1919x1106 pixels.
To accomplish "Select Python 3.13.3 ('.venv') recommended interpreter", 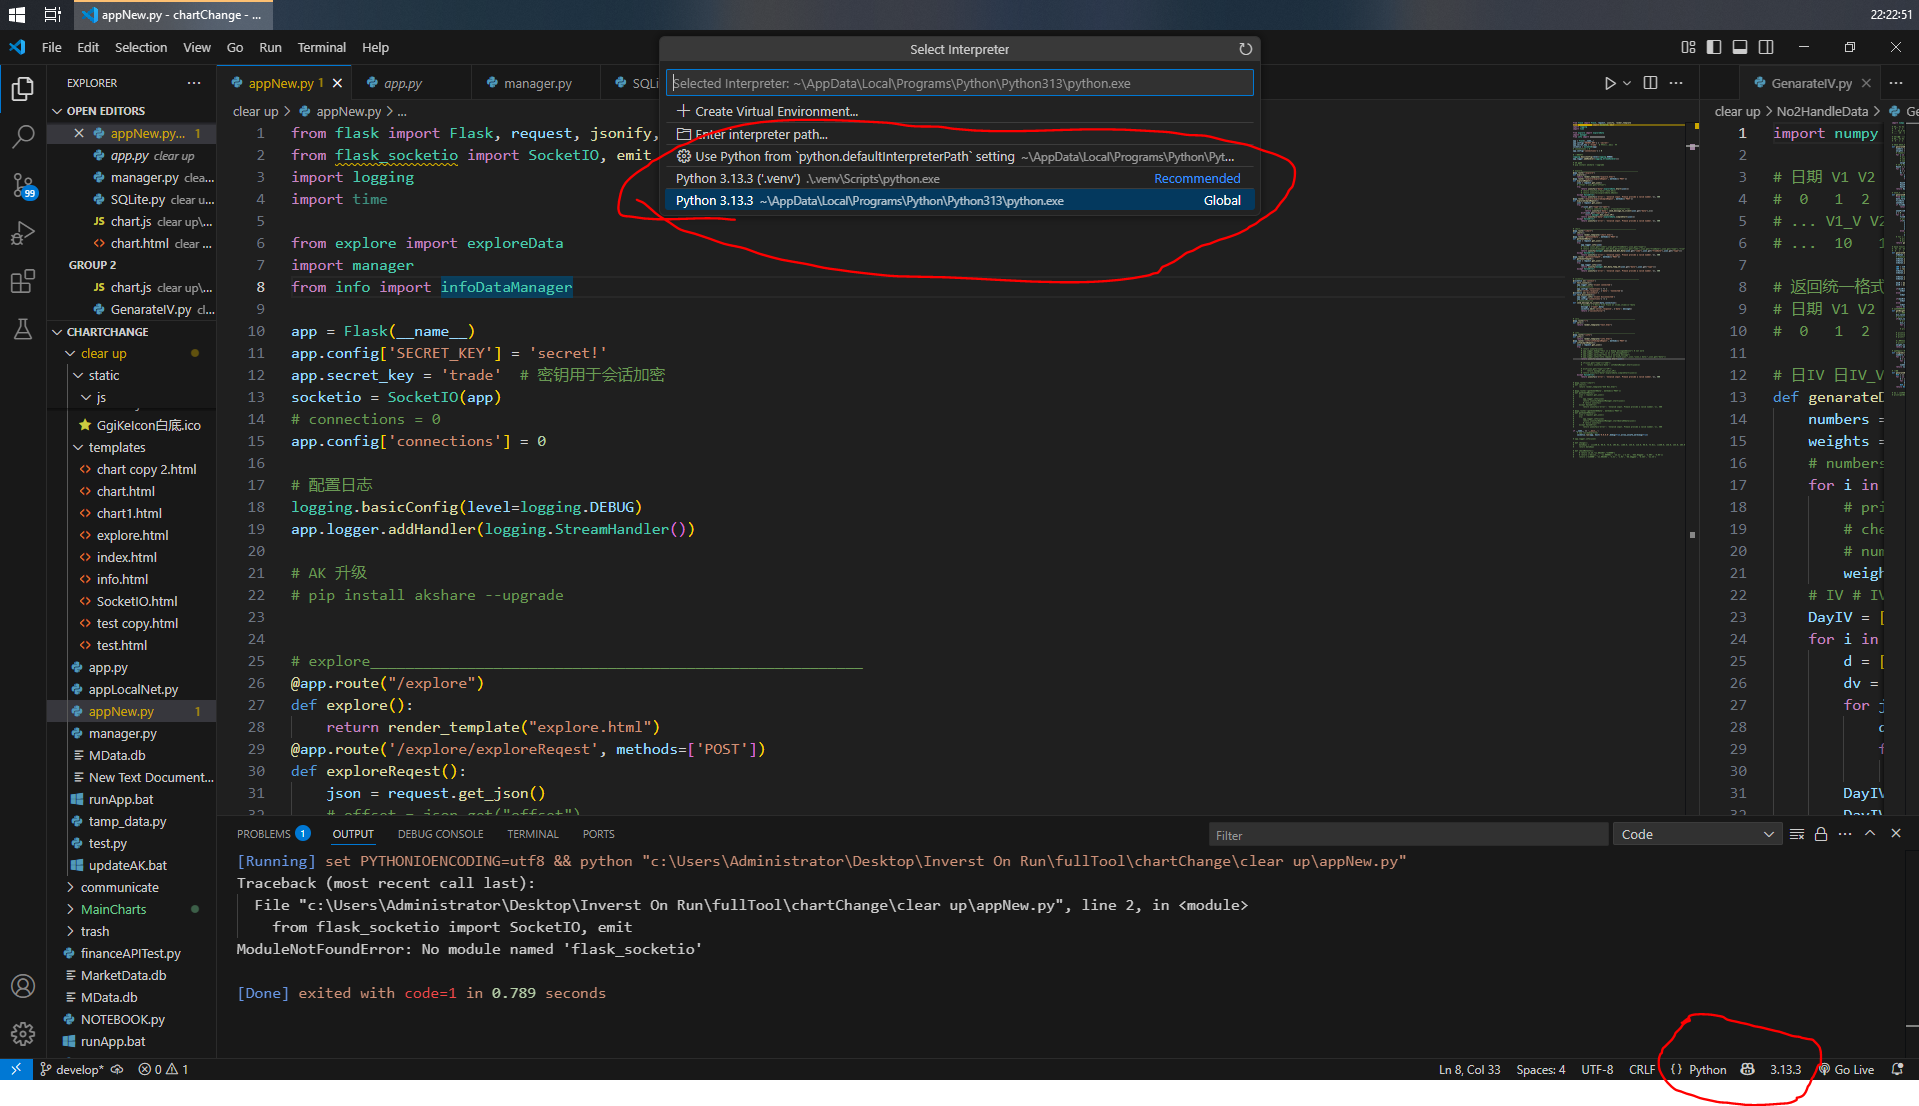I will point(960,179).
